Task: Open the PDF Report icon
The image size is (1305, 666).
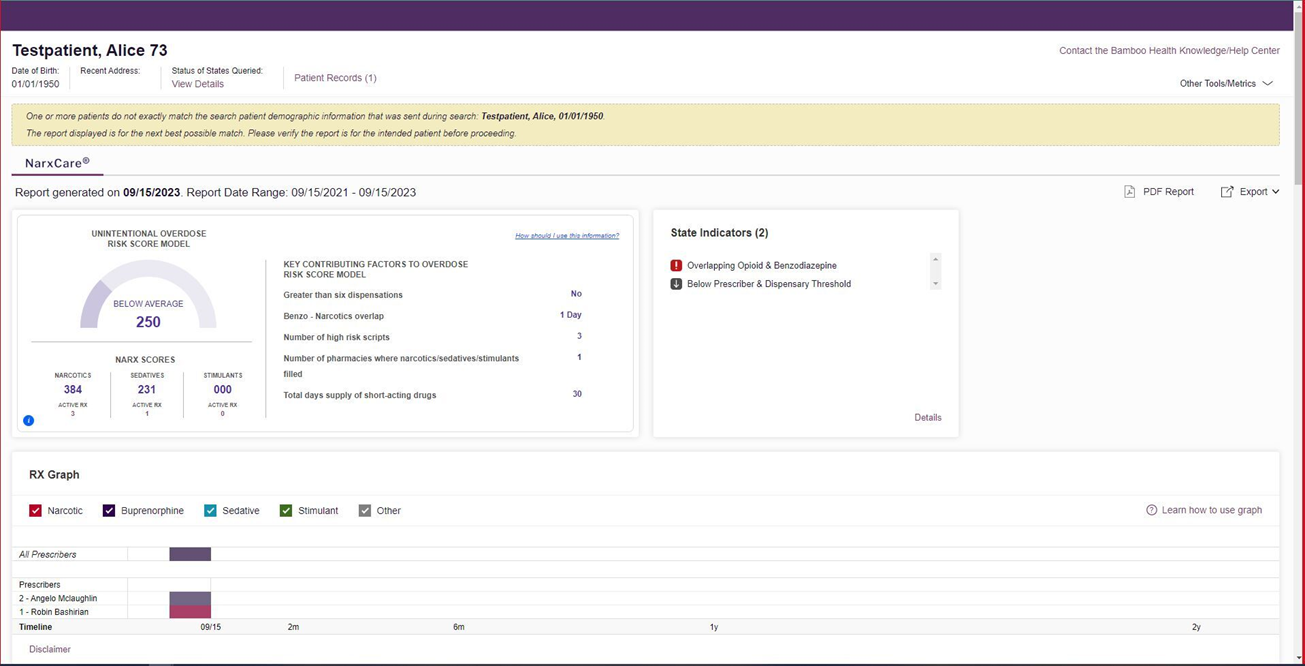Action: (1129, 192)
